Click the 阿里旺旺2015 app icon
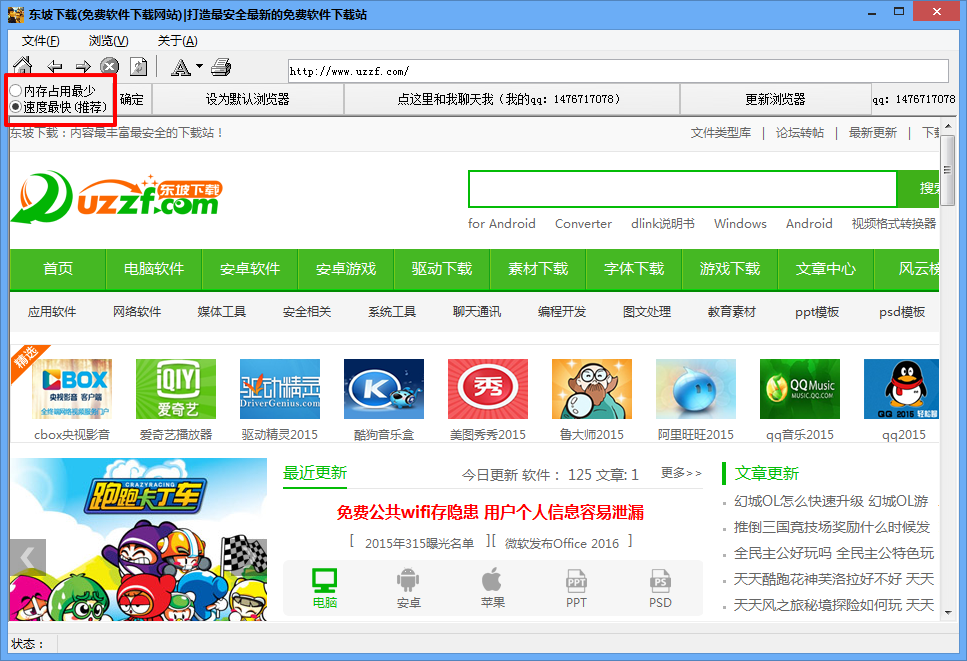Screen dimensions: 967x661 point(696,389)
